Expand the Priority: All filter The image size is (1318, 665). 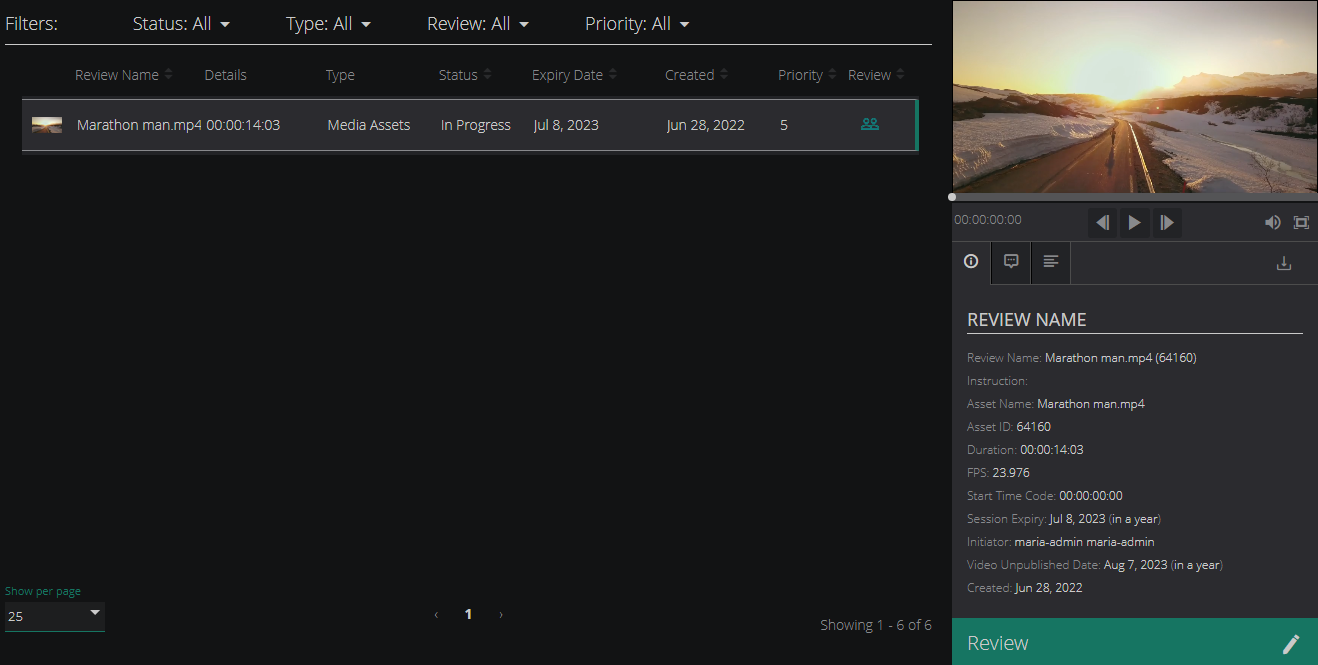(x=637, y=24)
